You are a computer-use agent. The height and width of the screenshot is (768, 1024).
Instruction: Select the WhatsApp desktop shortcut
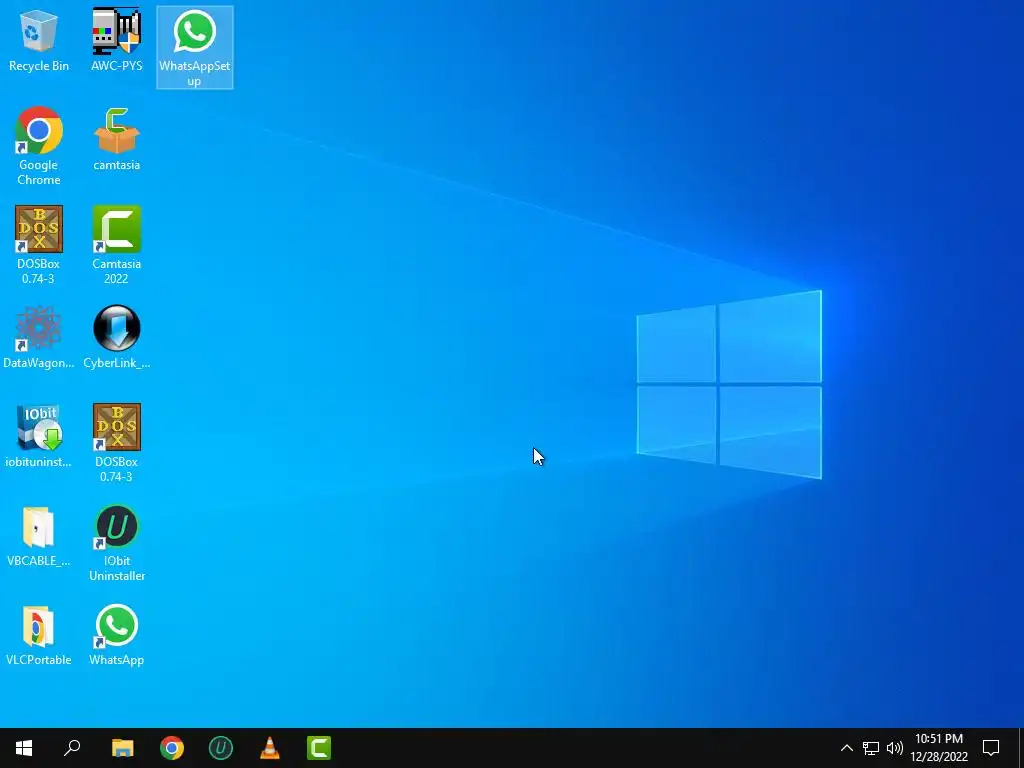pyautogui.click(x=116, y=634)
